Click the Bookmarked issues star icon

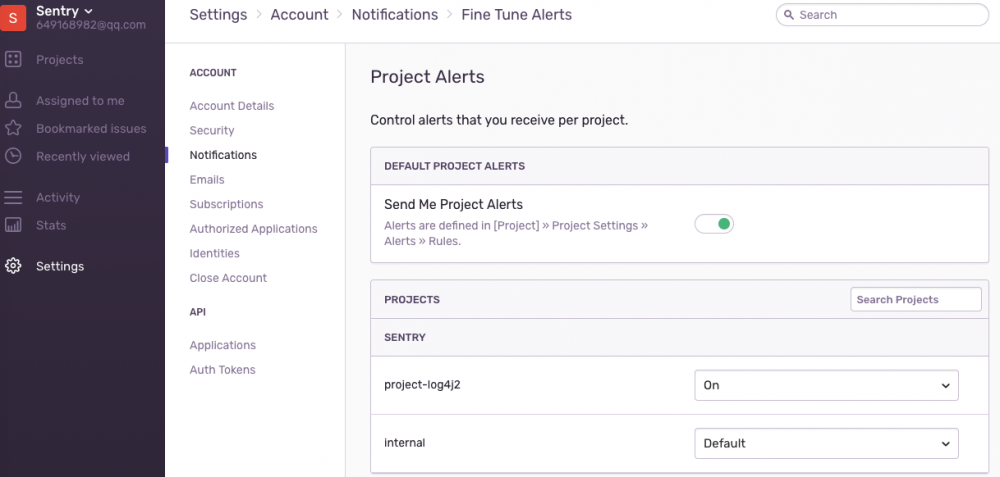click(x=13, y=128)
